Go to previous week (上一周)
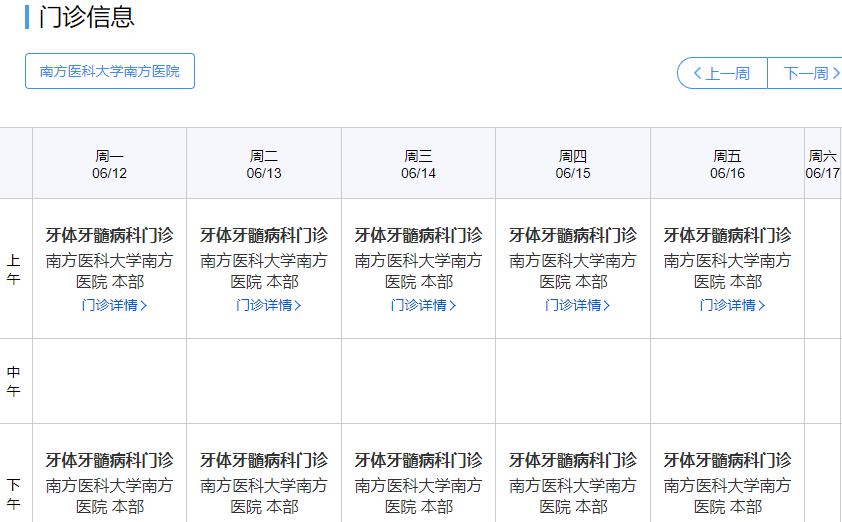This screenshot has width=842, height=522. [722, 73]
